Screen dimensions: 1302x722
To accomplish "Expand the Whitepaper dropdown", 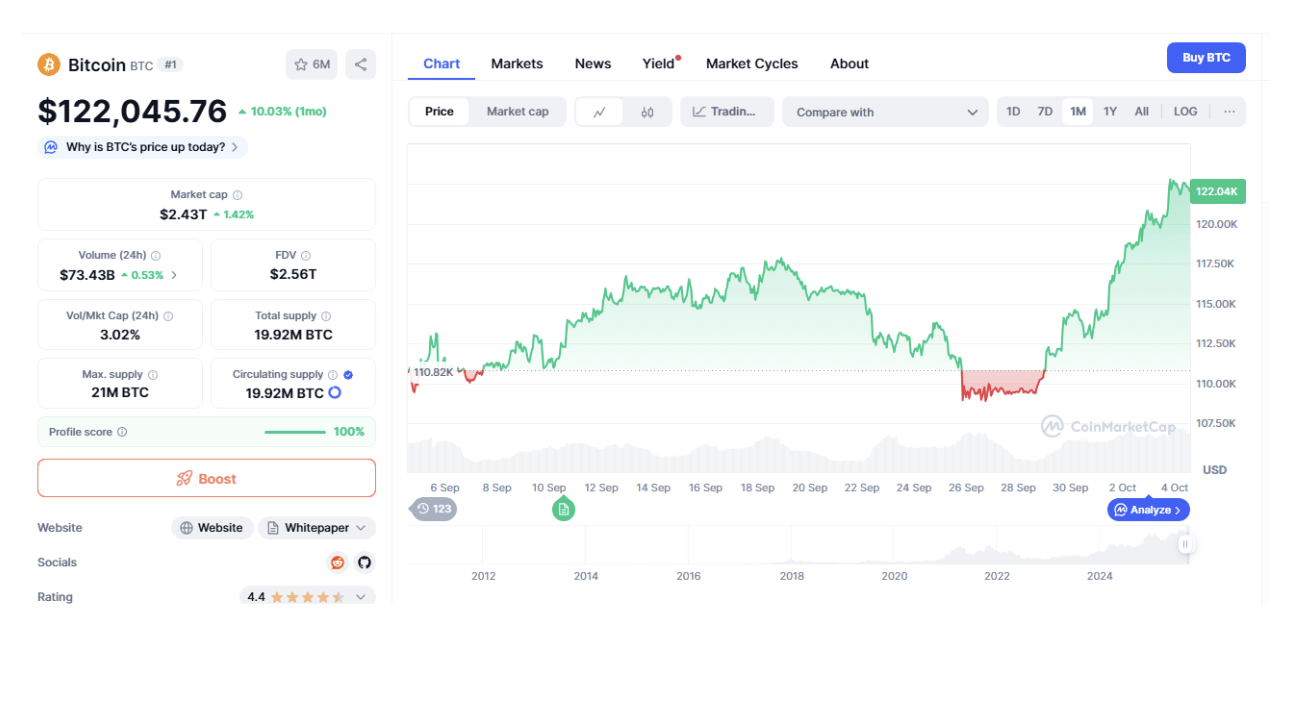I will pyautogui.click(x=316, y=528).
